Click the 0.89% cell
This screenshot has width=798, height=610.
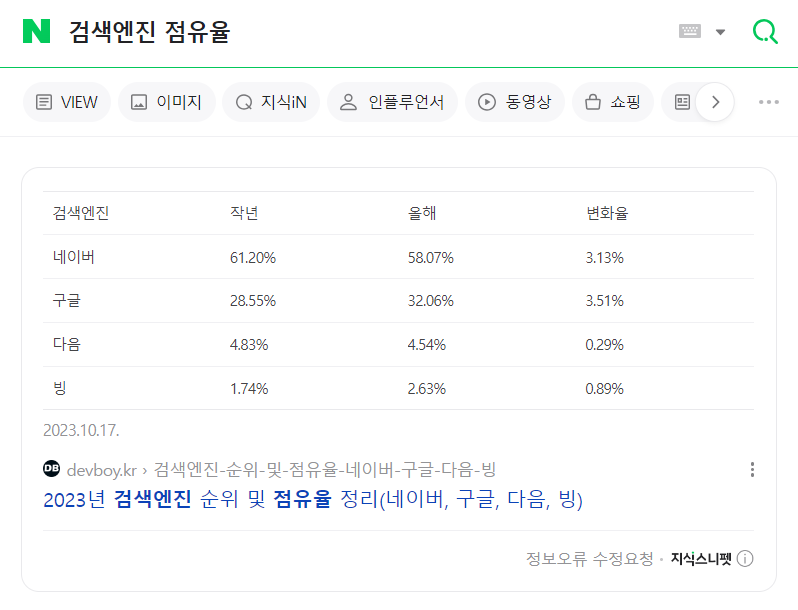[x=605, y=389]
